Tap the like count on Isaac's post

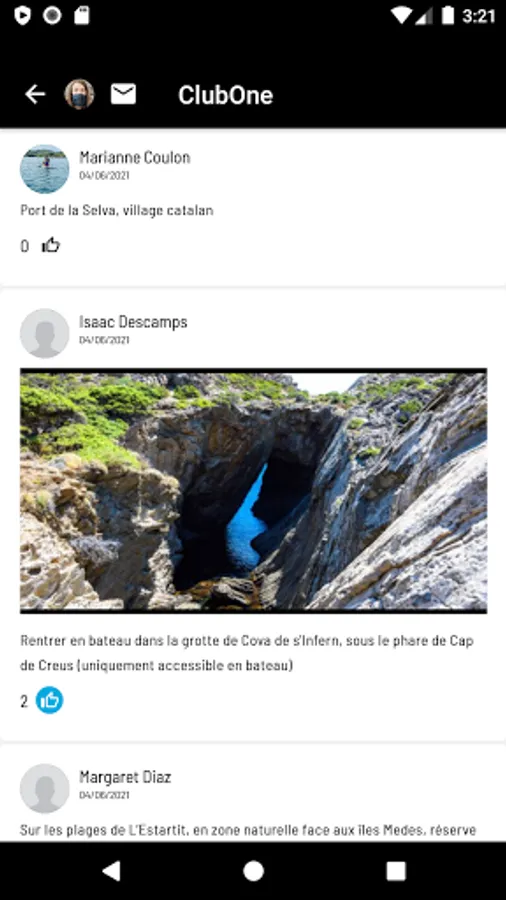click(x=24, y=701)
